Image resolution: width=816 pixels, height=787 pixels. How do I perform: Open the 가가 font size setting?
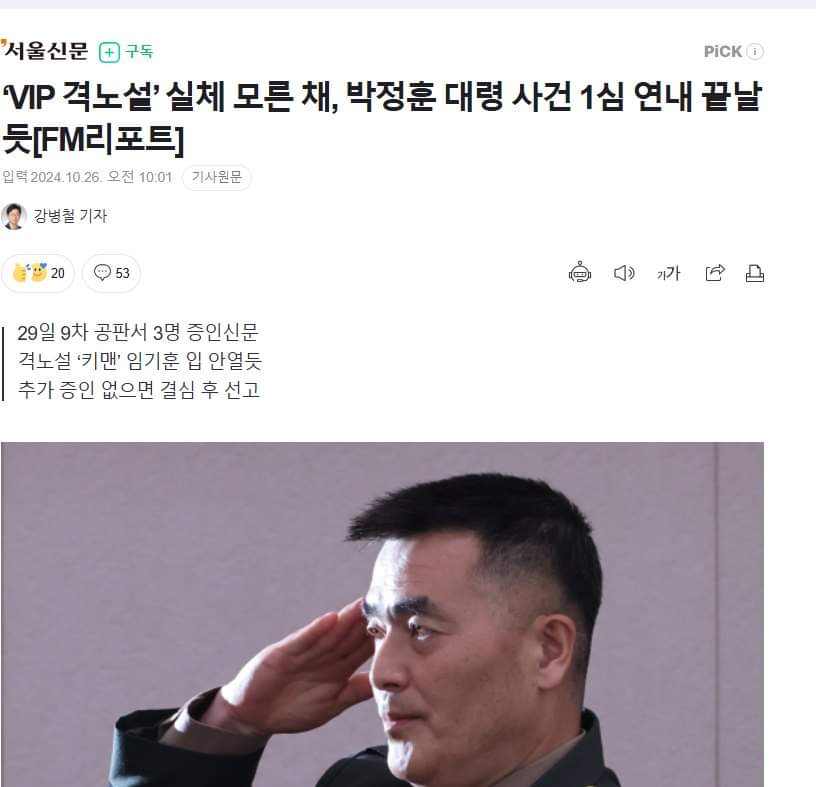pos(668,273)
